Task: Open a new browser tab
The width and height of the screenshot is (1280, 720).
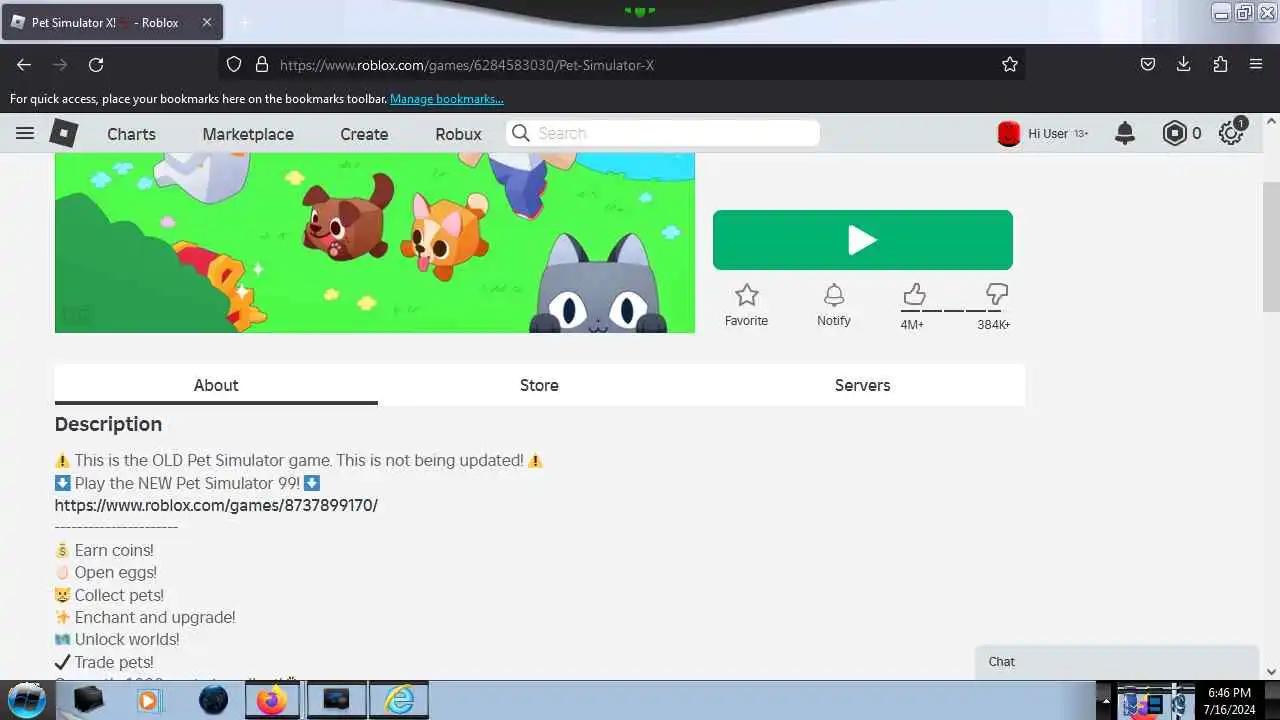Action: pyautogui.click(x=244, y=22)
